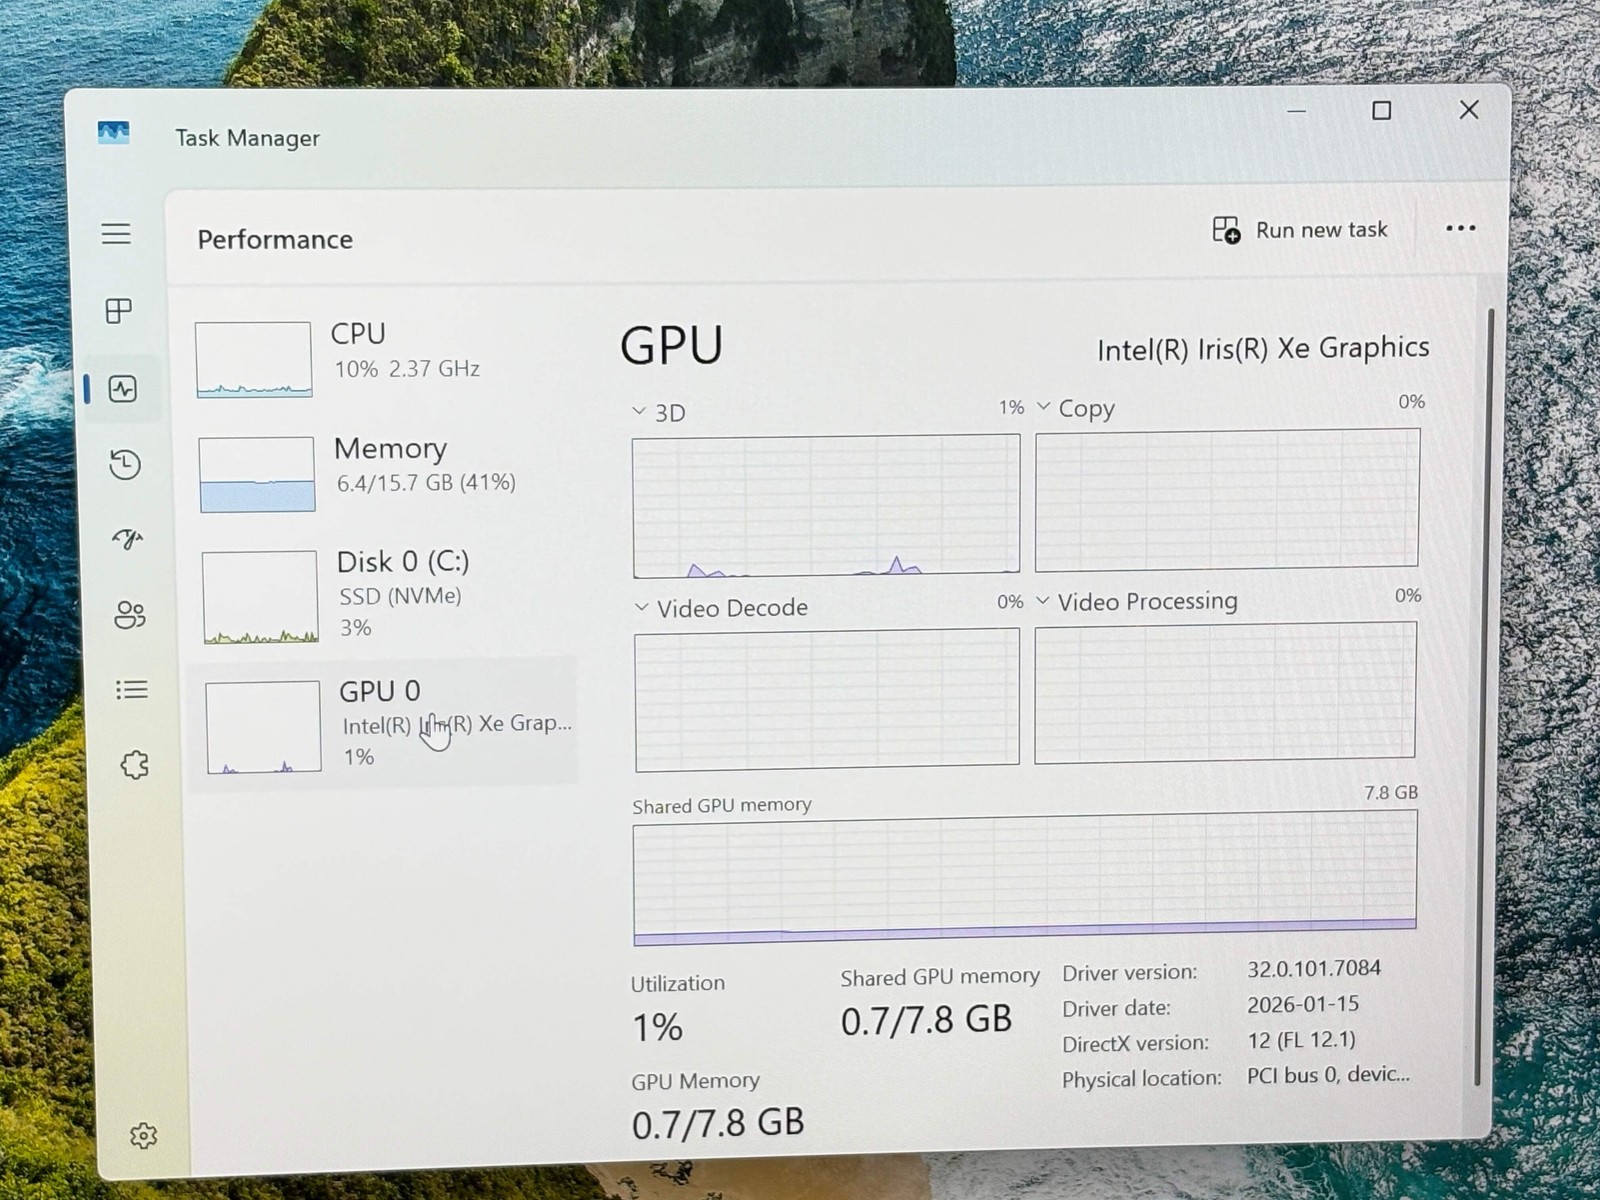
Task: Click the Run new task icon
Action: click(1226, 230)
